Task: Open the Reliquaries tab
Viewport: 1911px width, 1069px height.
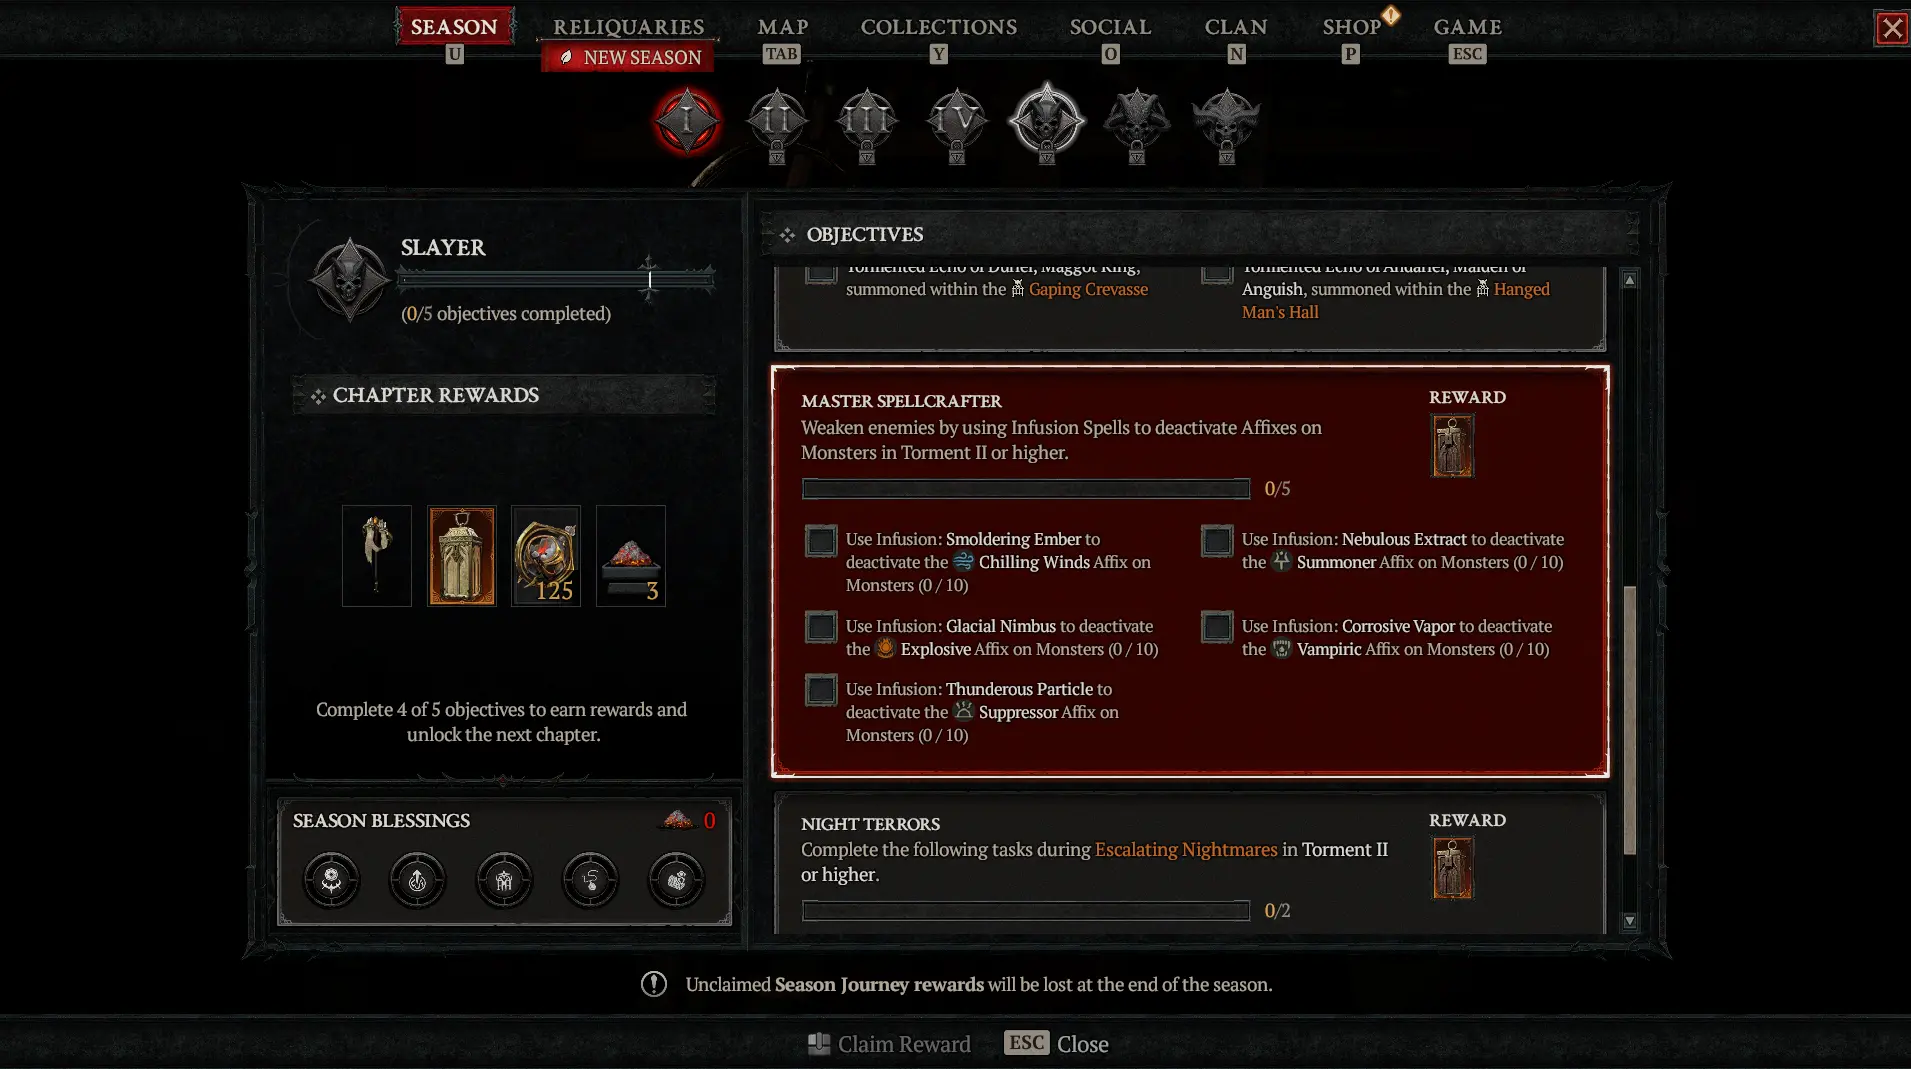Action: tap(629, 27)
